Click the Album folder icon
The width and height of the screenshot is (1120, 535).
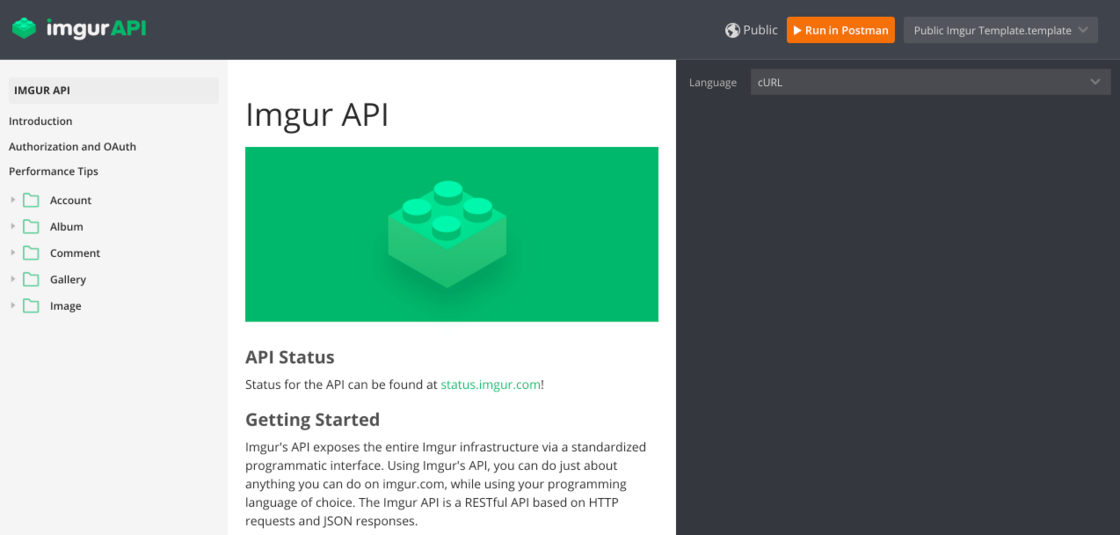[x=31, y=227]
